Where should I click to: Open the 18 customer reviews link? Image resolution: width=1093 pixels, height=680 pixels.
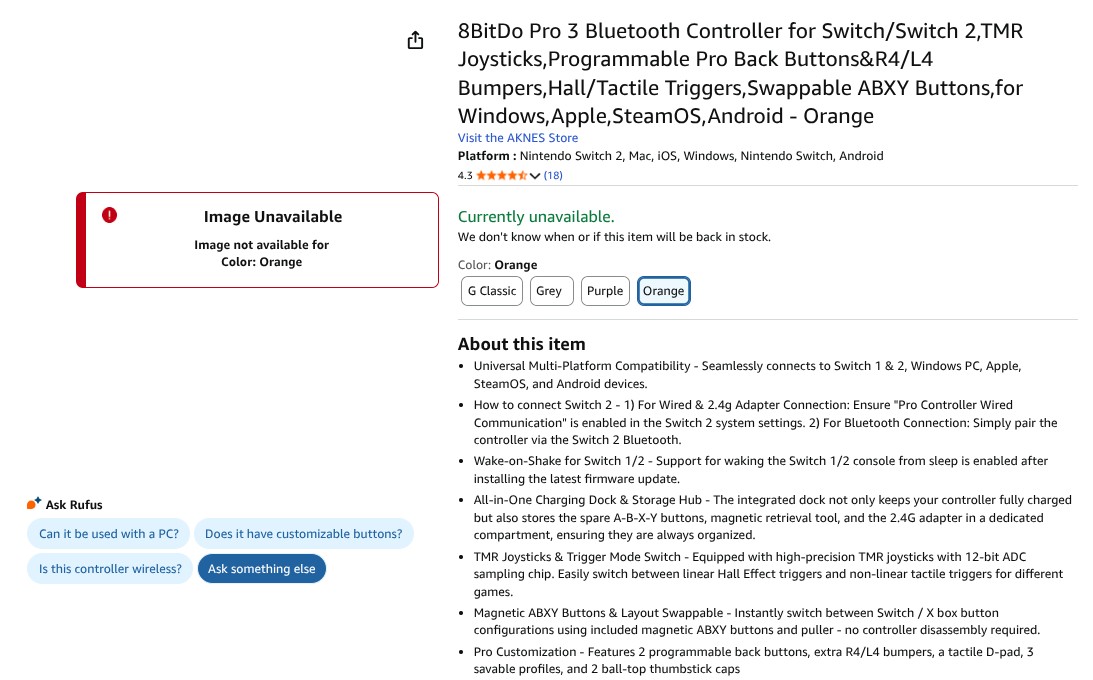553,176
